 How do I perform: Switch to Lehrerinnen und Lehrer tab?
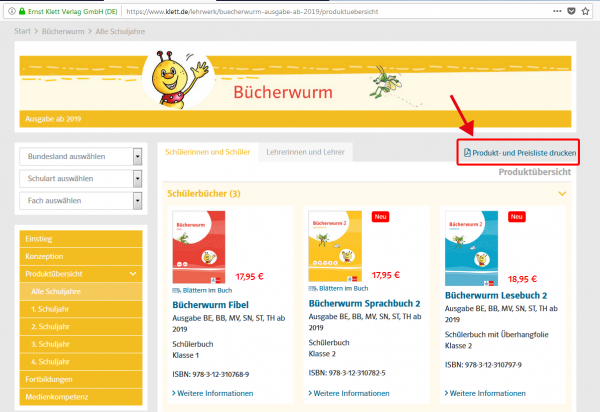click(x=305, y=152)
